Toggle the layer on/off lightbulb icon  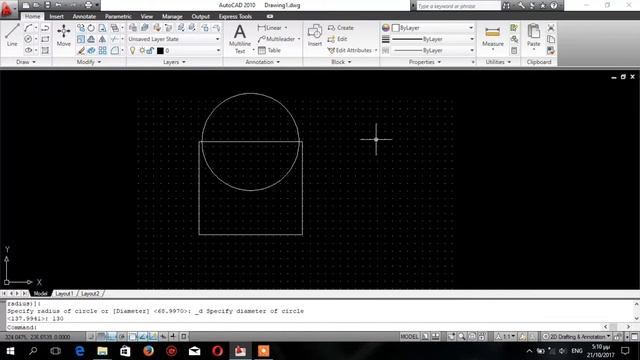[133, 51]
